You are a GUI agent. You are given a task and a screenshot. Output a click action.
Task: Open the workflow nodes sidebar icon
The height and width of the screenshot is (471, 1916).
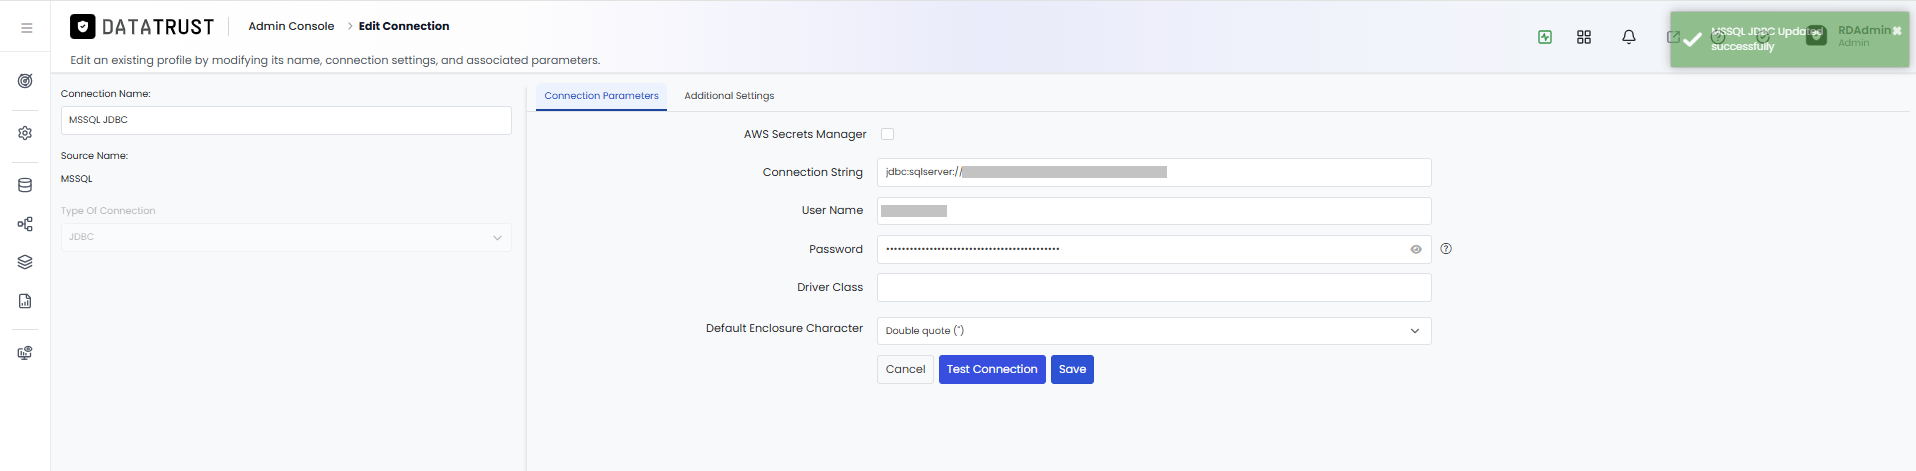tap(25, 224)
